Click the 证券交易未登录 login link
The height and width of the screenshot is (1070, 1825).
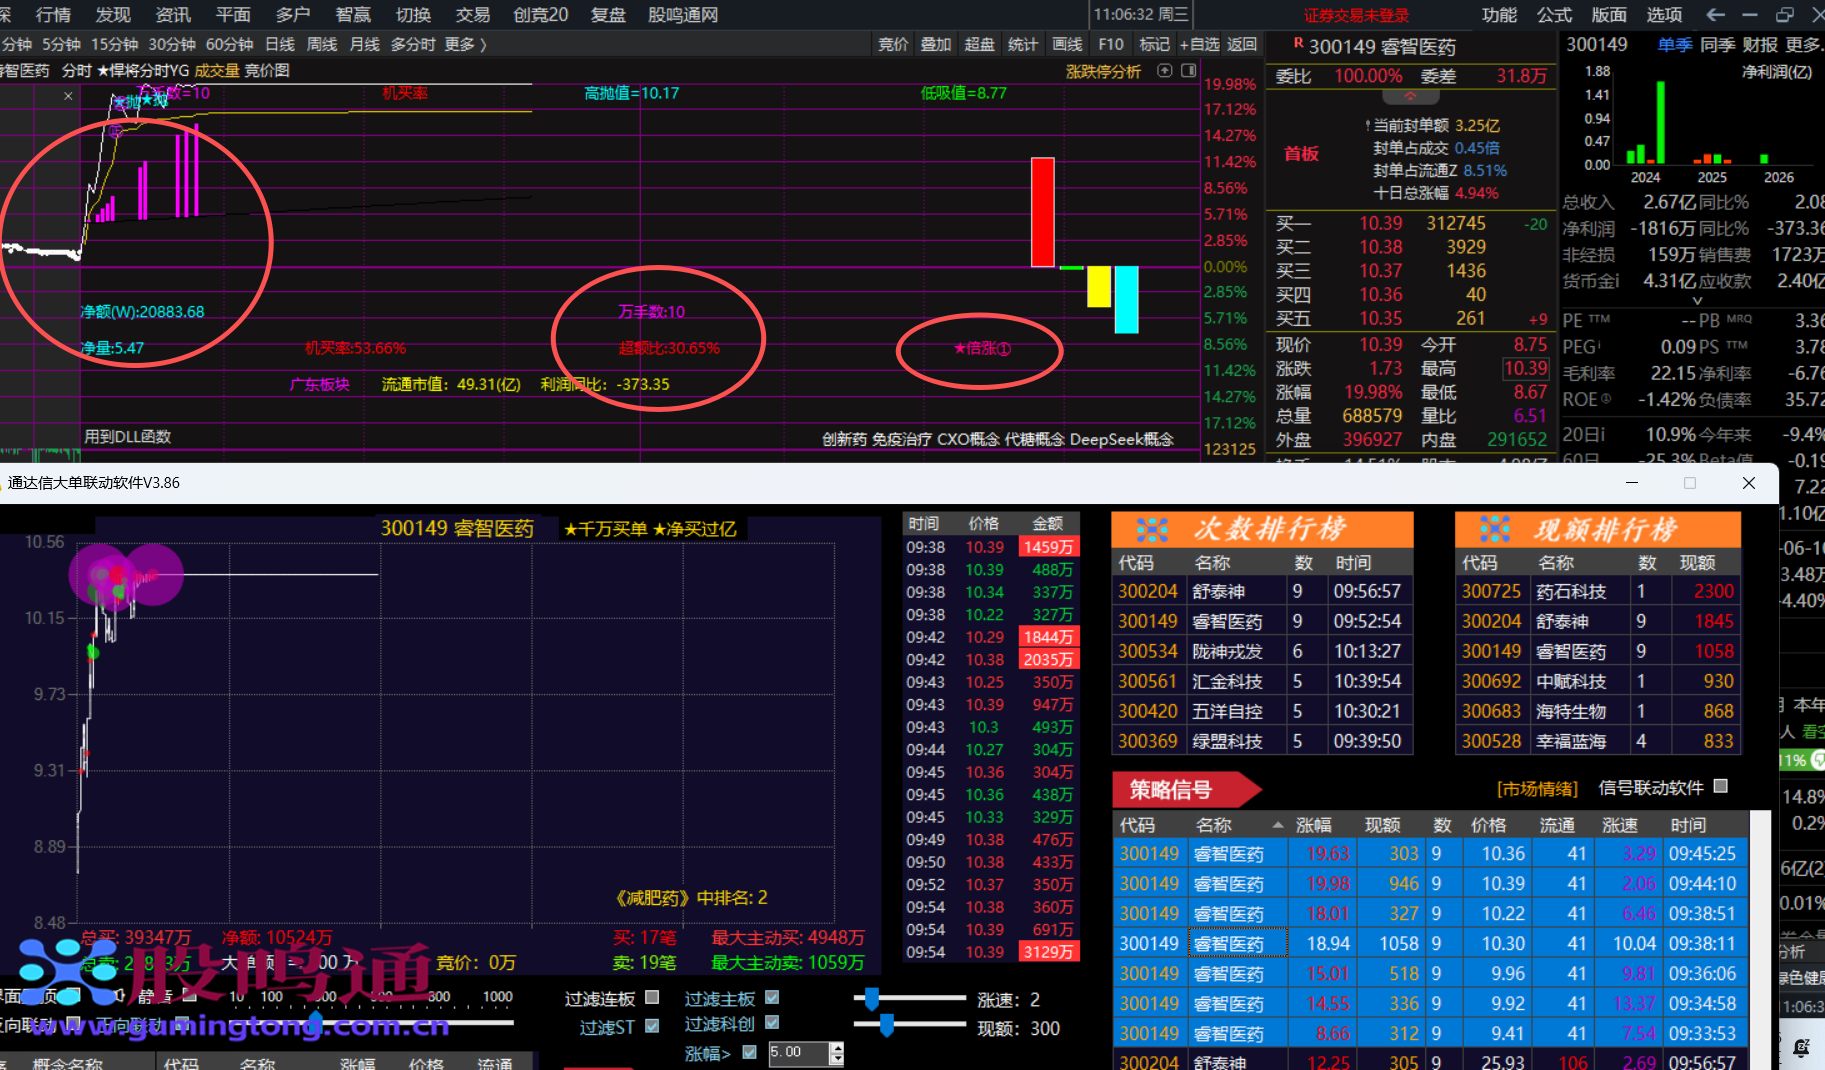coord(1356,15)
